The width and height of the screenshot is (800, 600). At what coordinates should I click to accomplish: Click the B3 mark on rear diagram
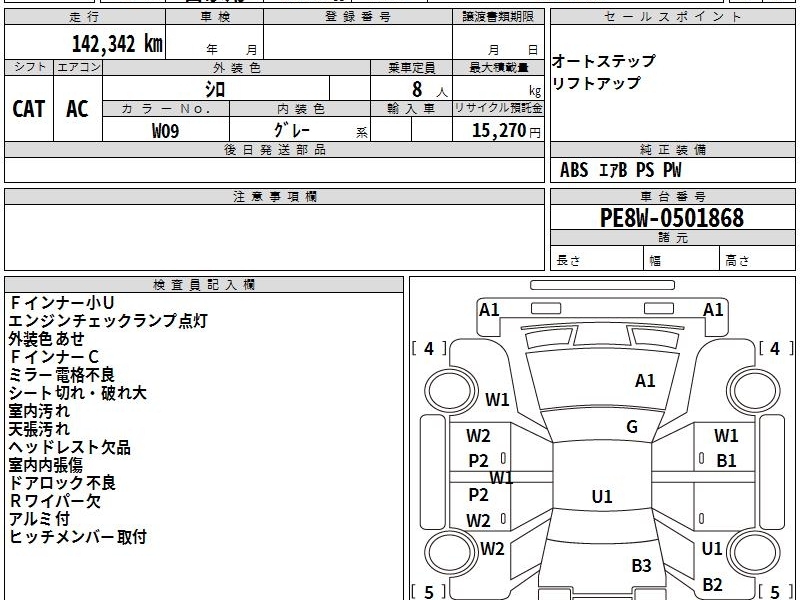pos(641,565)
